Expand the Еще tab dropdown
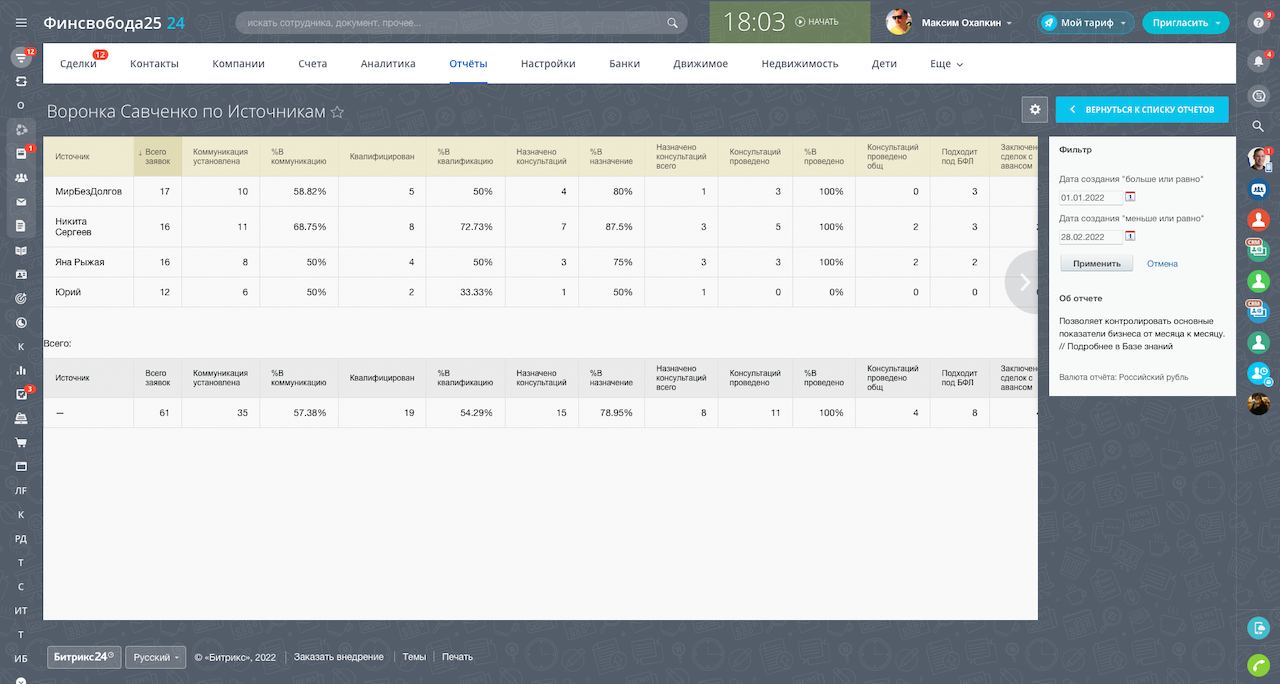 946,64
